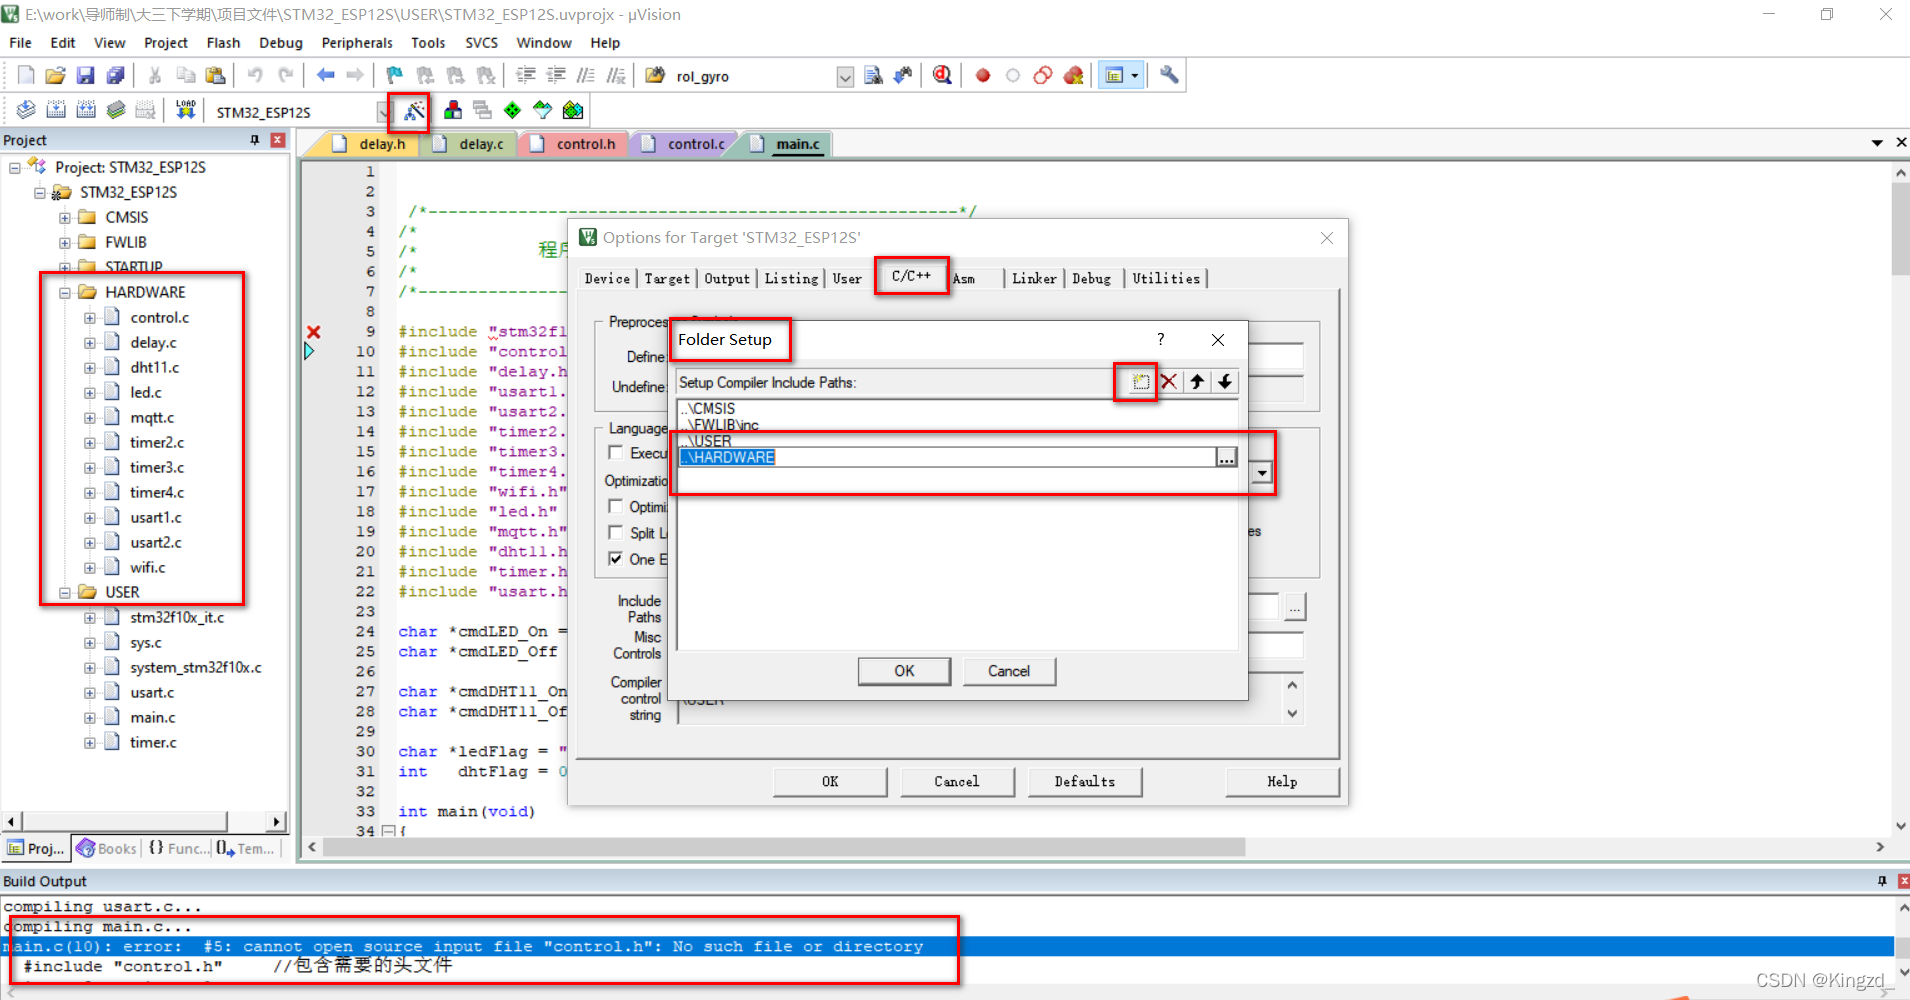The width and height of the screenshot is (1910, 1000).
Task: Switch to the Functions panel tab
Action: click(x=179, y=848)
